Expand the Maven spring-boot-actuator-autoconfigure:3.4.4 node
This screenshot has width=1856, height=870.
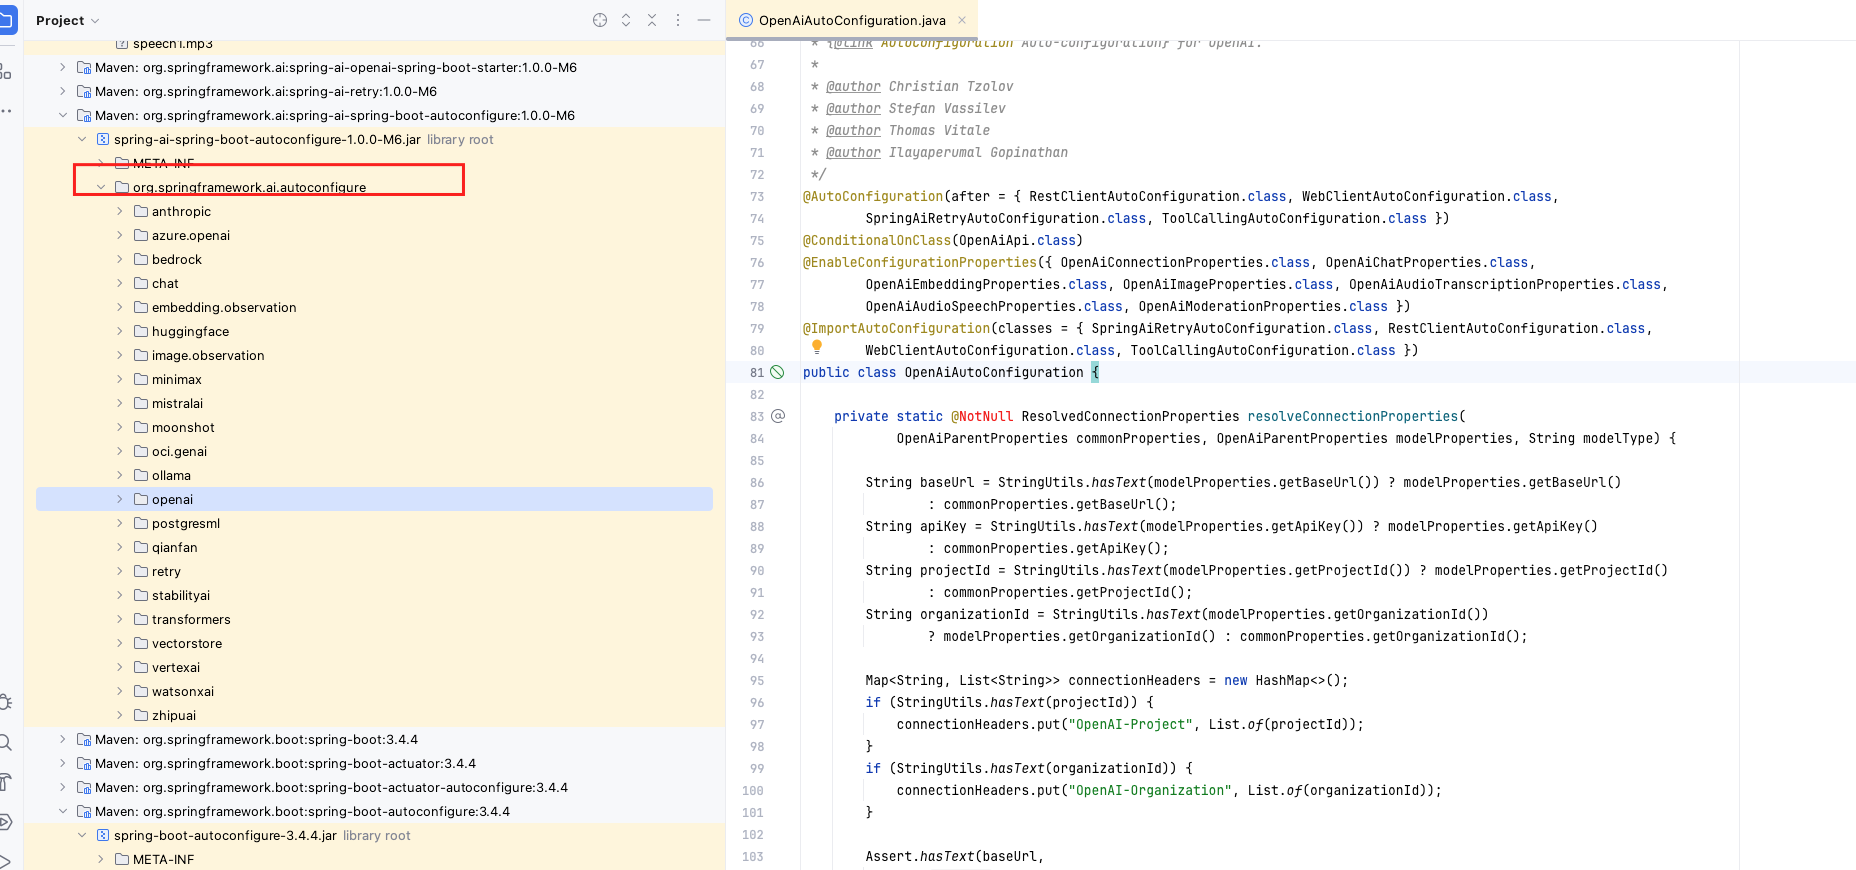63,788
